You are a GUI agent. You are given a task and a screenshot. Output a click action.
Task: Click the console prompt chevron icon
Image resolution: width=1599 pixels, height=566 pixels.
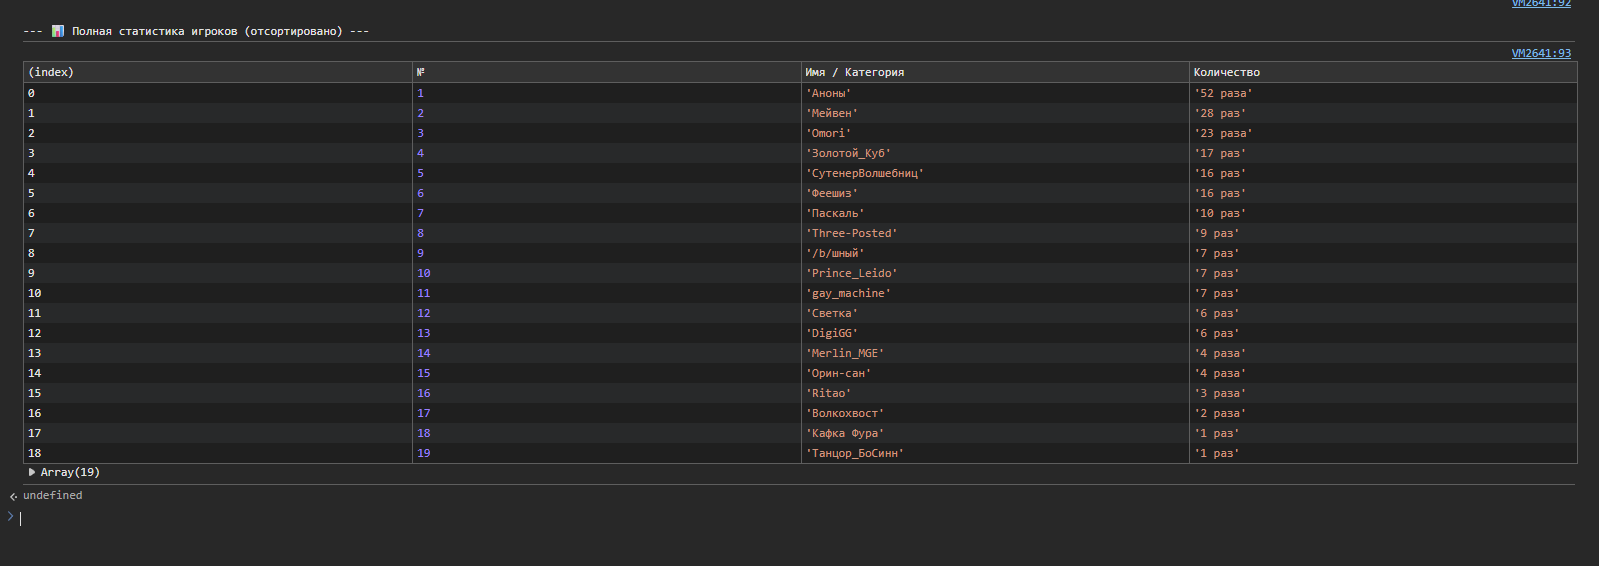(11, 516)
